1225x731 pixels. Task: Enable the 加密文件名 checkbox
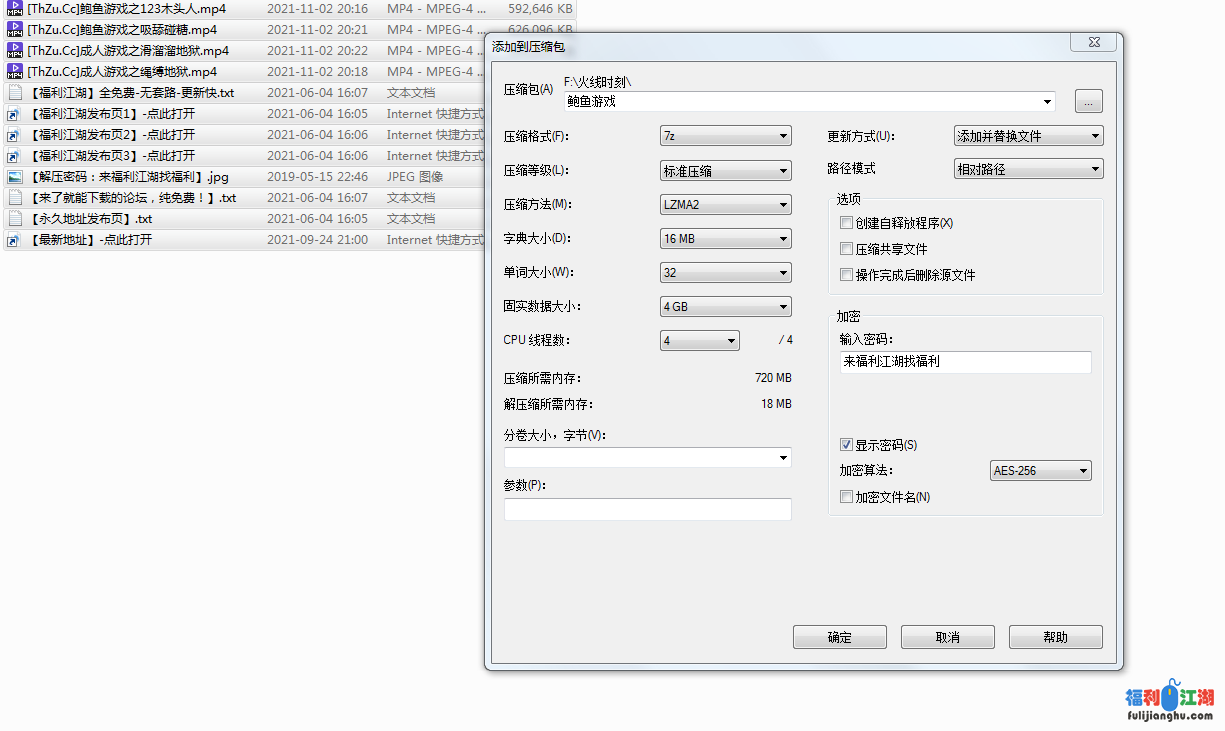point(847,497)
